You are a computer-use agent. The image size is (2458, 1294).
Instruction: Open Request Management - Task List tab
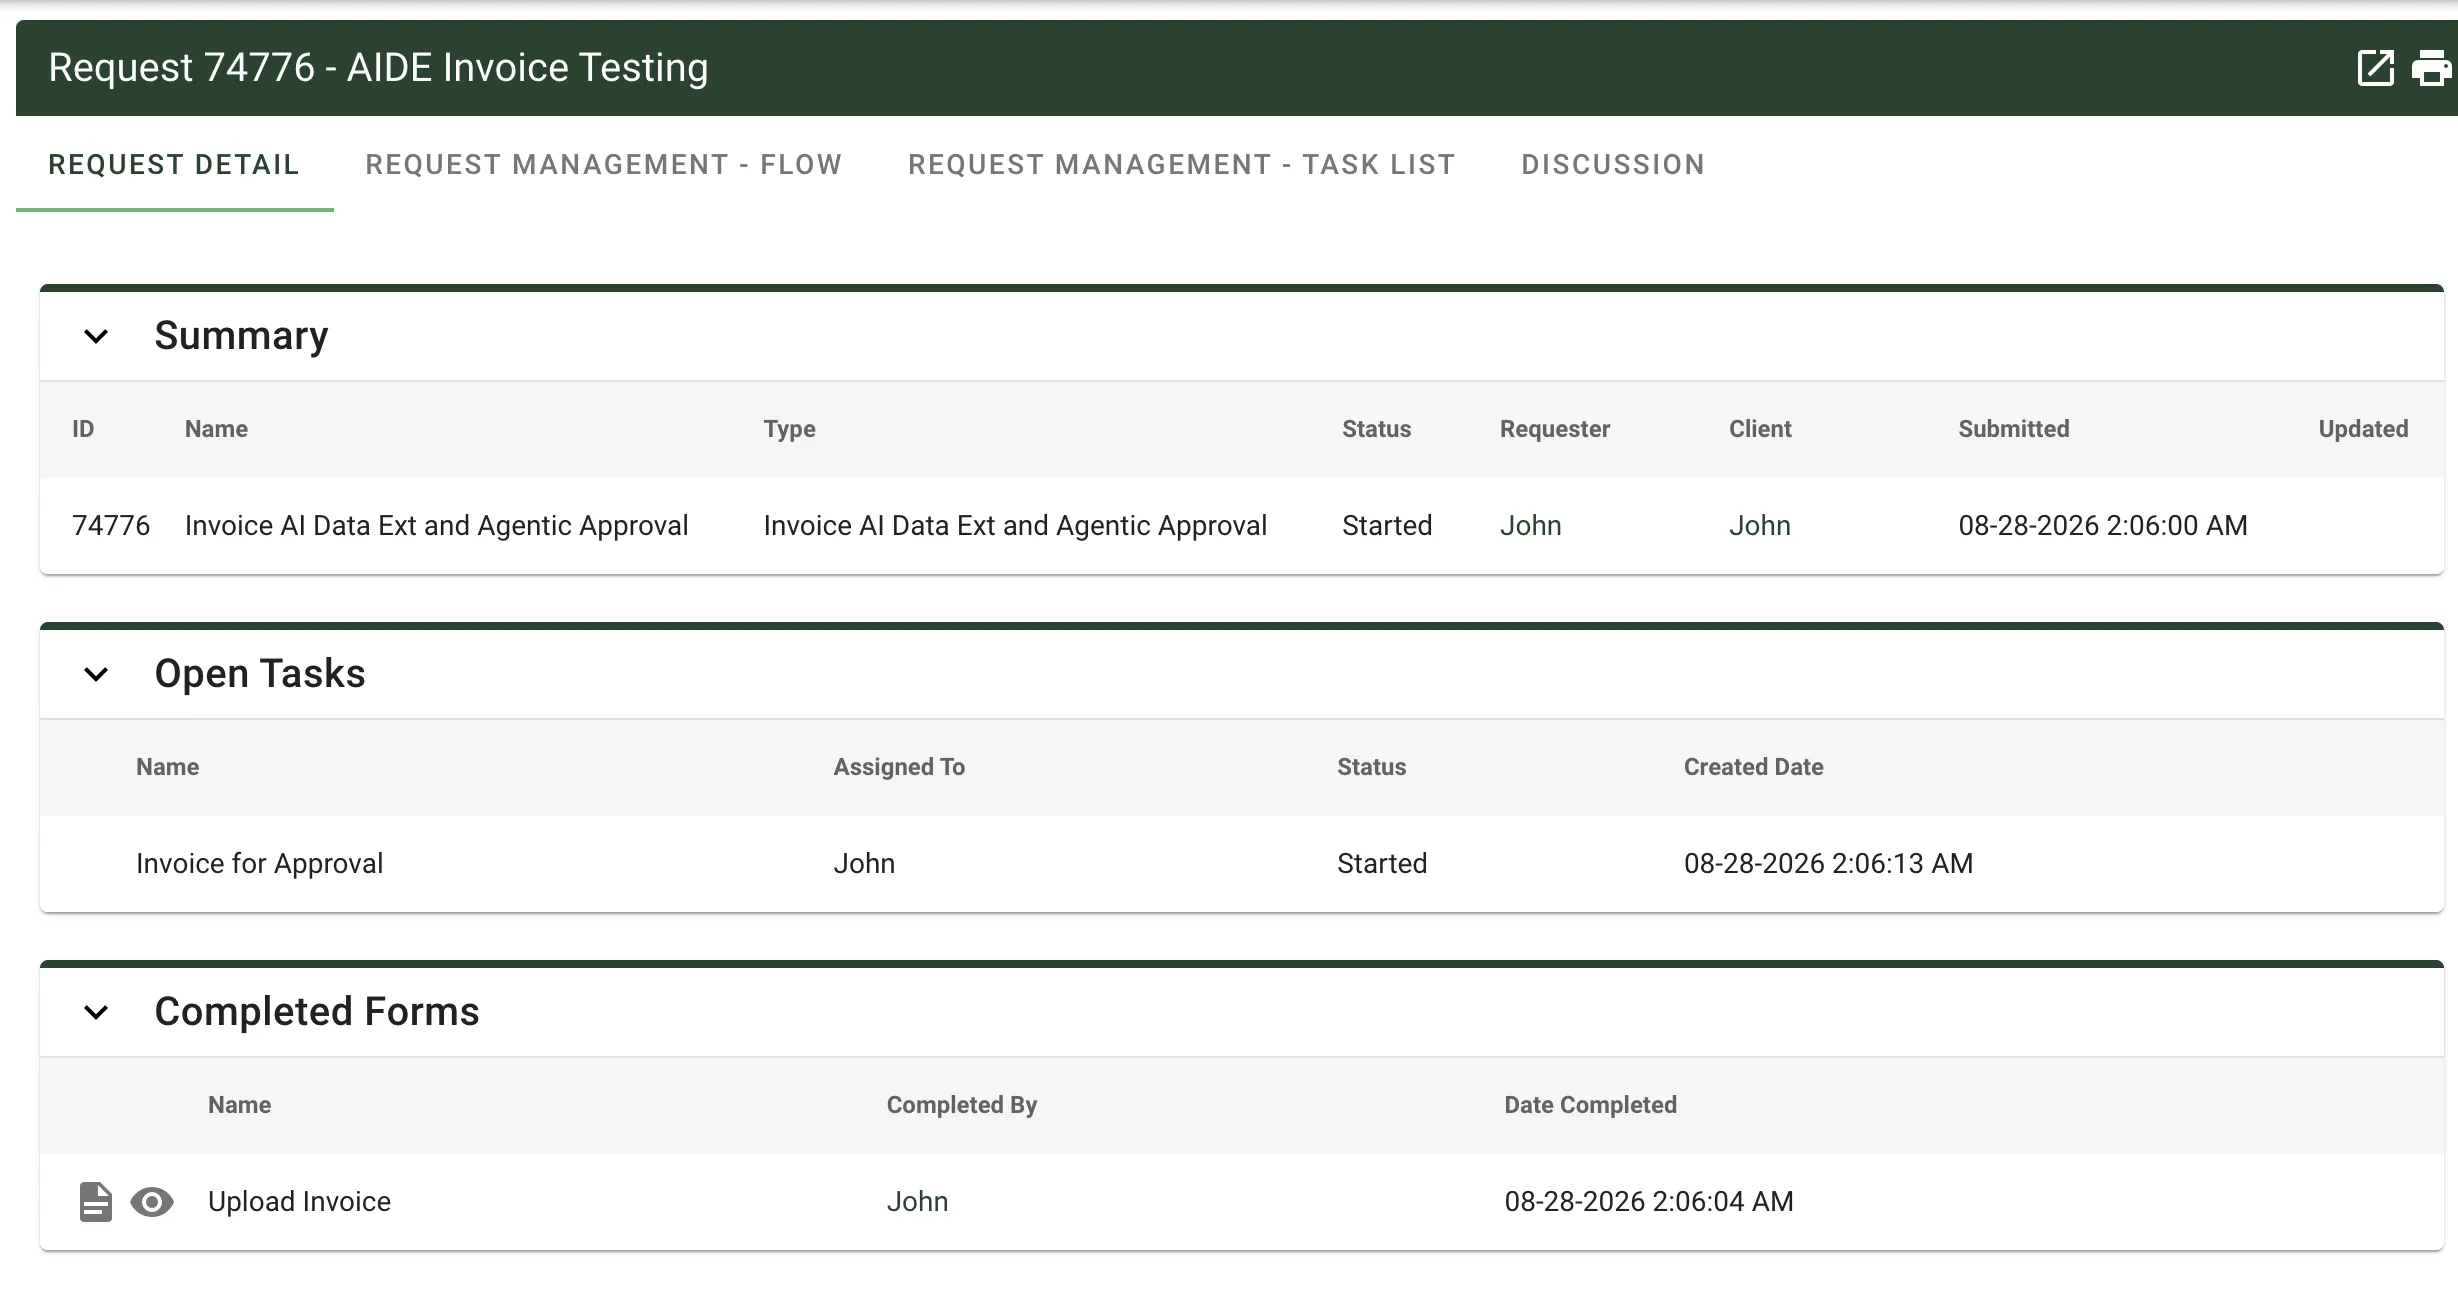(1182, 164)
